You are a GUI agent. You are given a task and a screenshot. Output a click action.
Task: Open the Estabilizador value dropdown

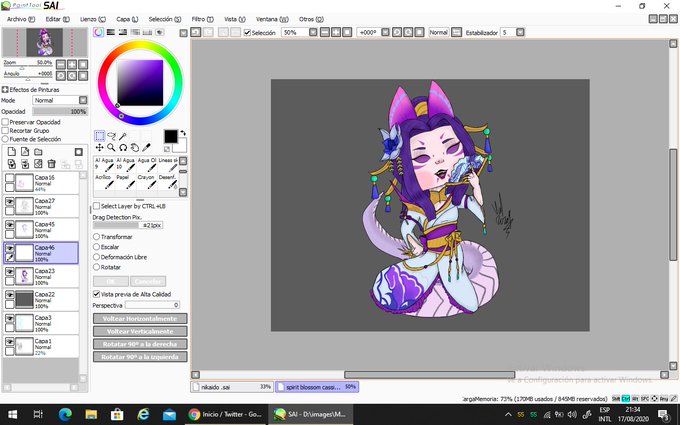coord(520,33)
